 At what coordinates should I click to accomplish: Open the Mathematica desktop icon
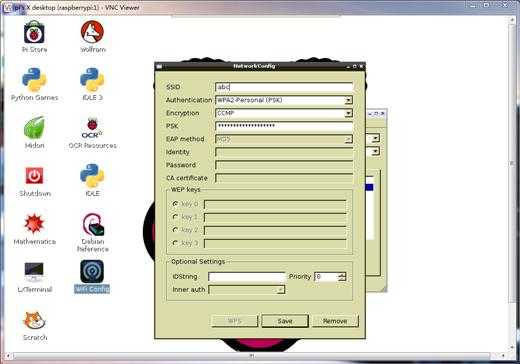(34, 228)
